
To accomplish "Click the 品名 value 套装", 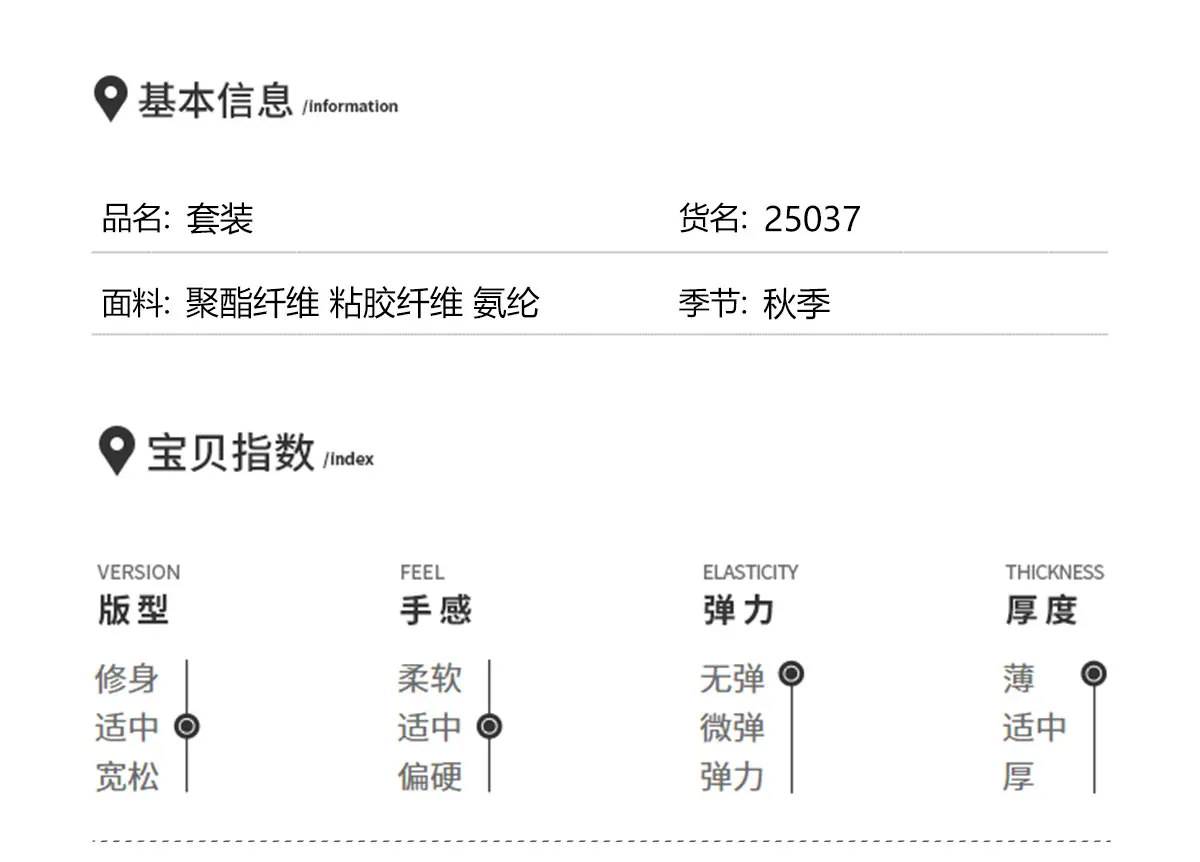I will pos(220,219).
